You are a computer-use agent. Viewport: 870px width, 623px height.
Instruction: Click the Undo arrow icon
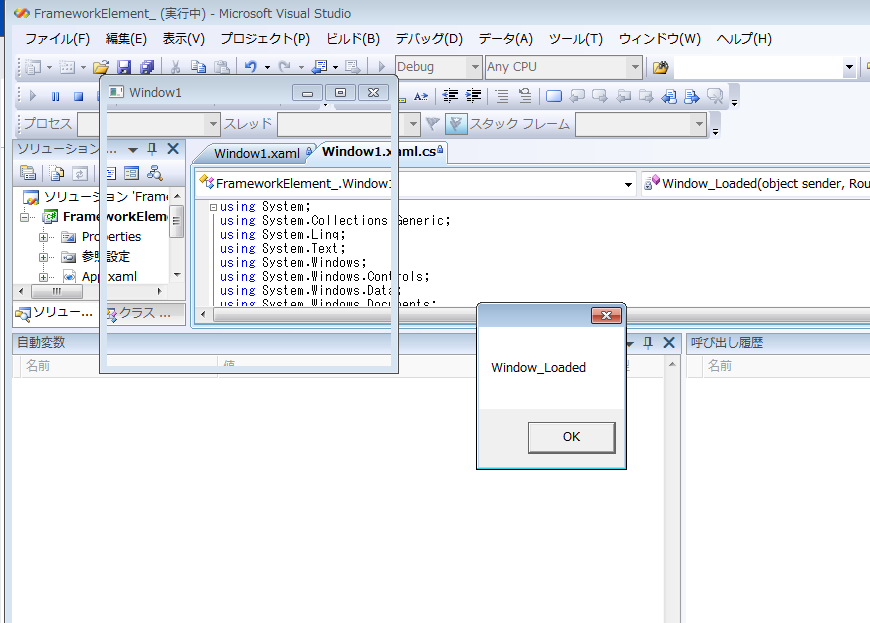click(251, 67)
